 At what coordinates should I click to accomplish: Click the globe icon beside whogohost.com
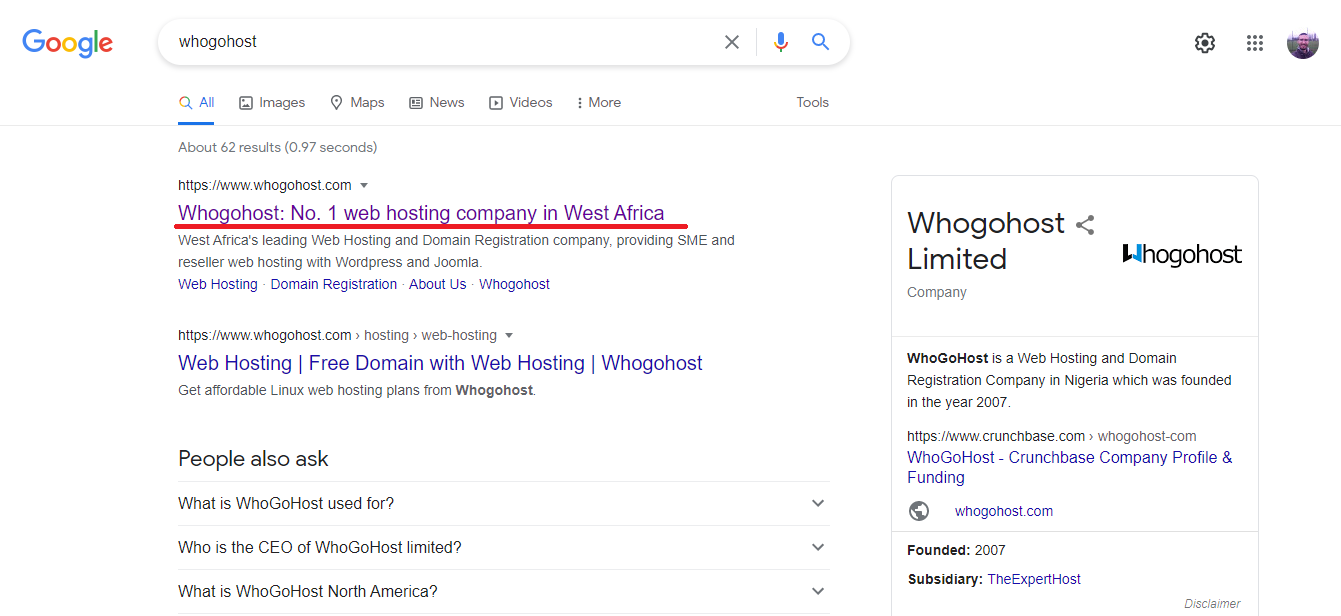click(x=919, y=511)
